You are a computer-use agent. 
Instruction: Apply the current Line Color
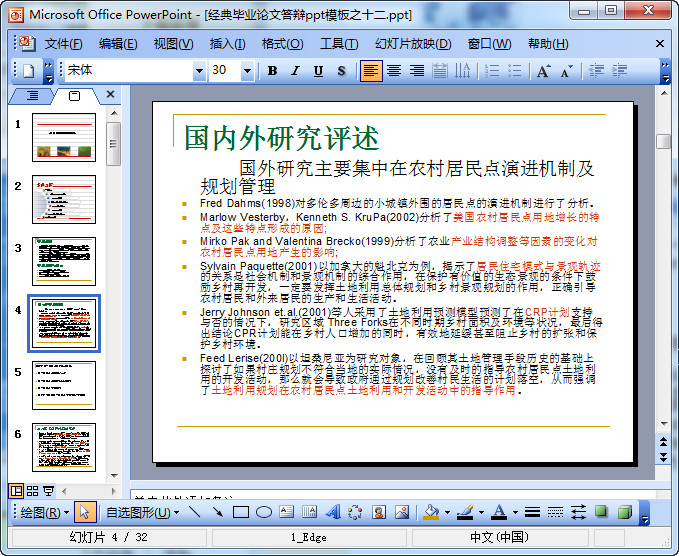coord(466,513)
